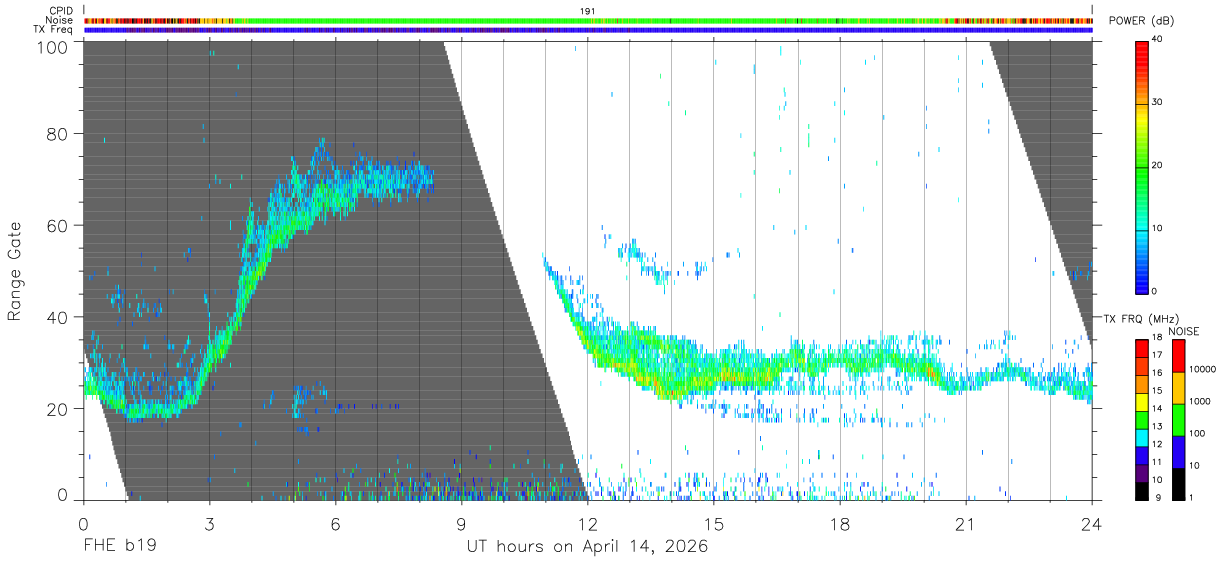Click the NOISE scale label '100'
This screenshot has height=567, width=1228.
pyautogui.click(x=1196, y=434)
